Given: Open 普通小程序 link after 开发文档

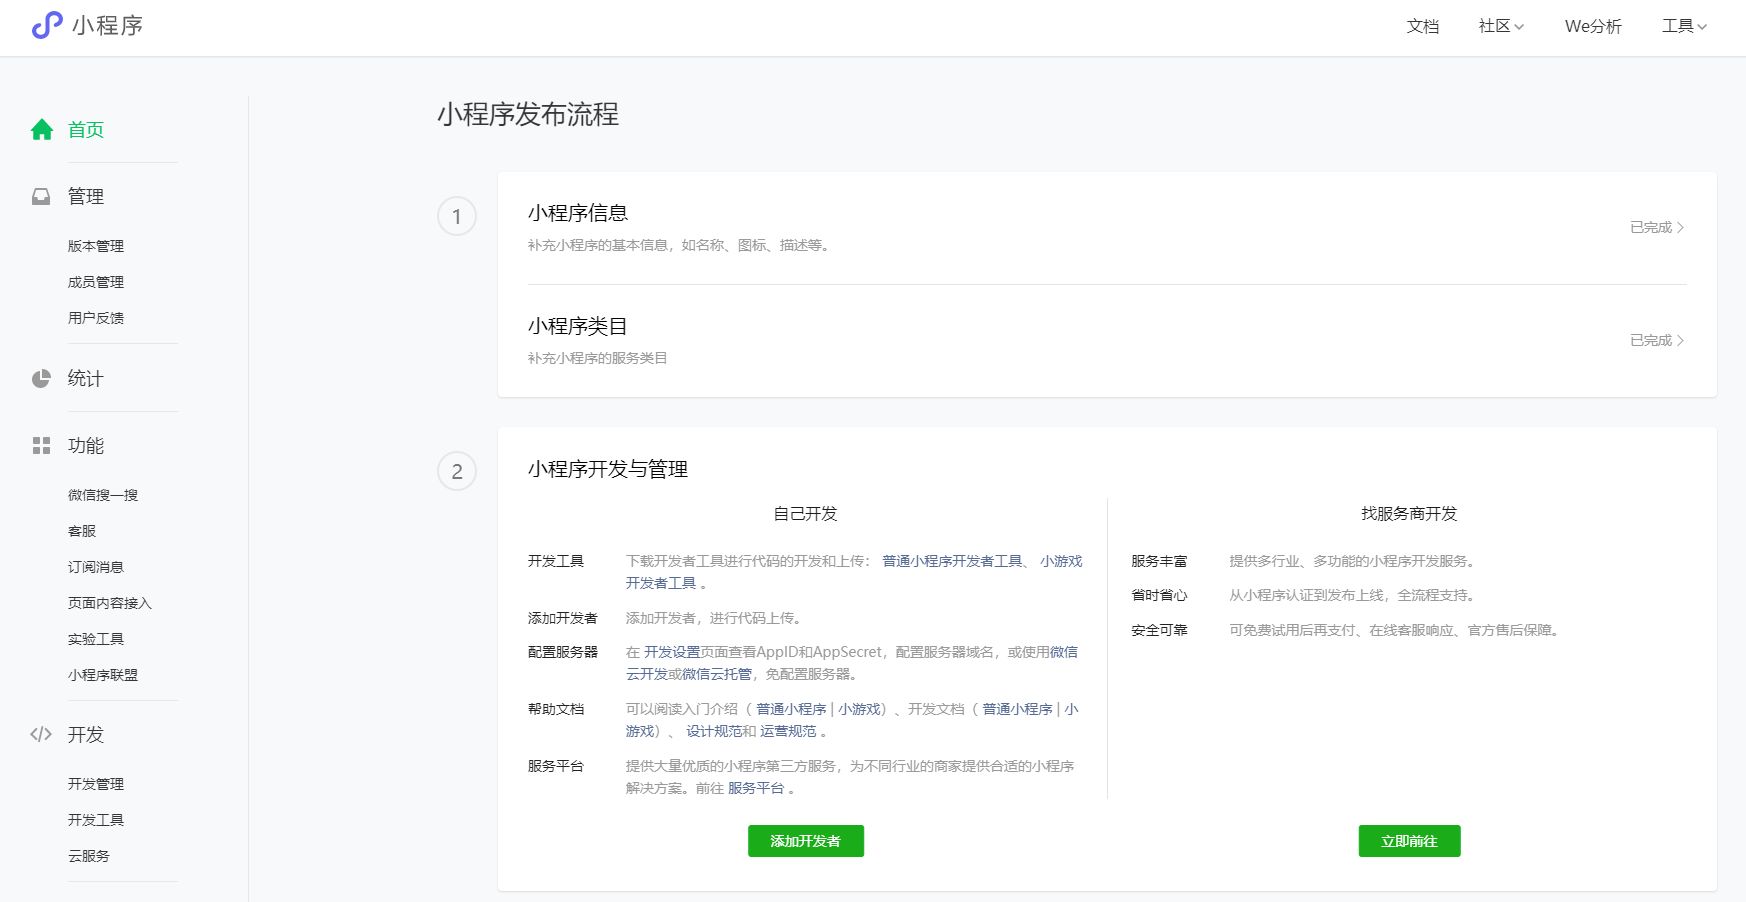Looking at the screenshot, I should point(1017,709).
